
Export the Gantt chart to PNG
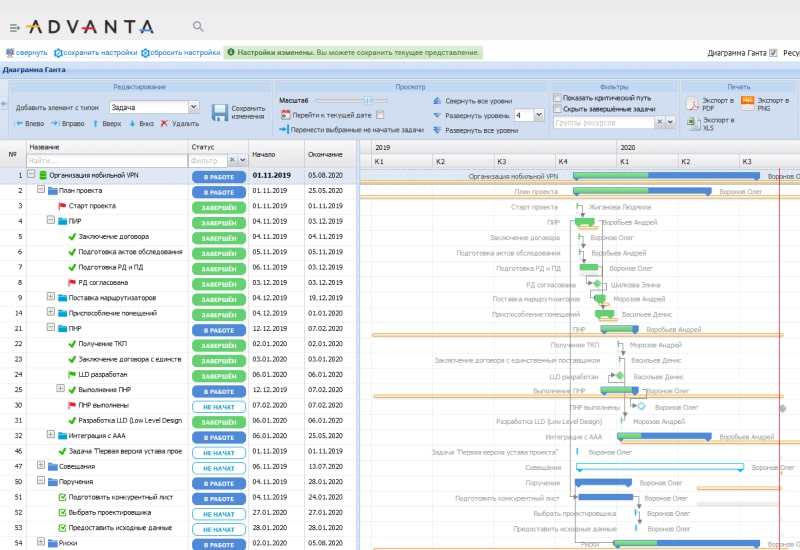click(x=748, y=101)
